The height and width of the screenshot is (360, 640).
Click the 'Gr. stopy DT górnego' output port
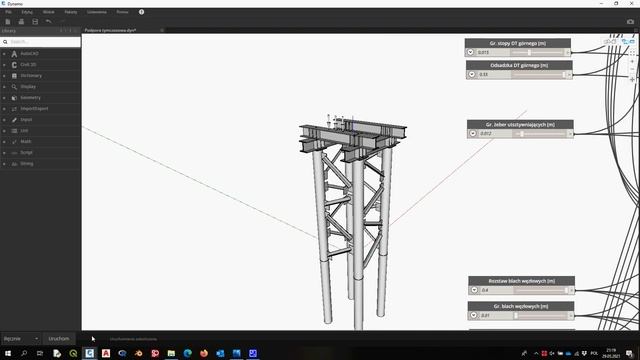pyautogui.click(x=568, y=52)
